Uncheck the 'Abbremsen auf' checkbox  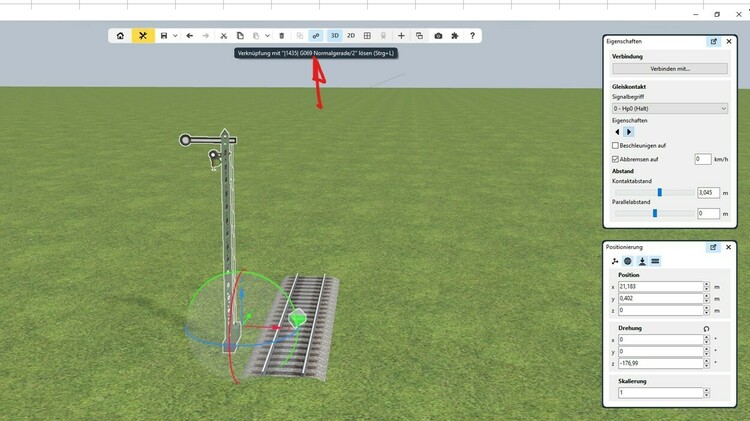point(616,159)
